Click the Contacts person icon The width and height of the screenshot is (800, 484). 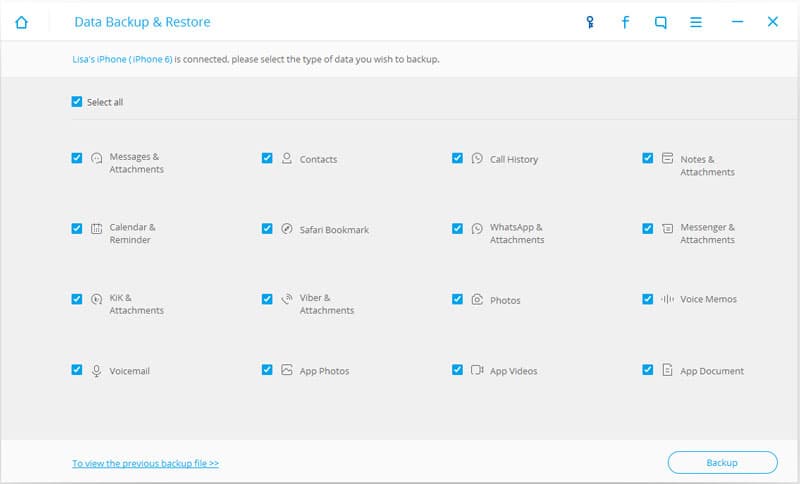pyautogui.click(x=287, y=158)
